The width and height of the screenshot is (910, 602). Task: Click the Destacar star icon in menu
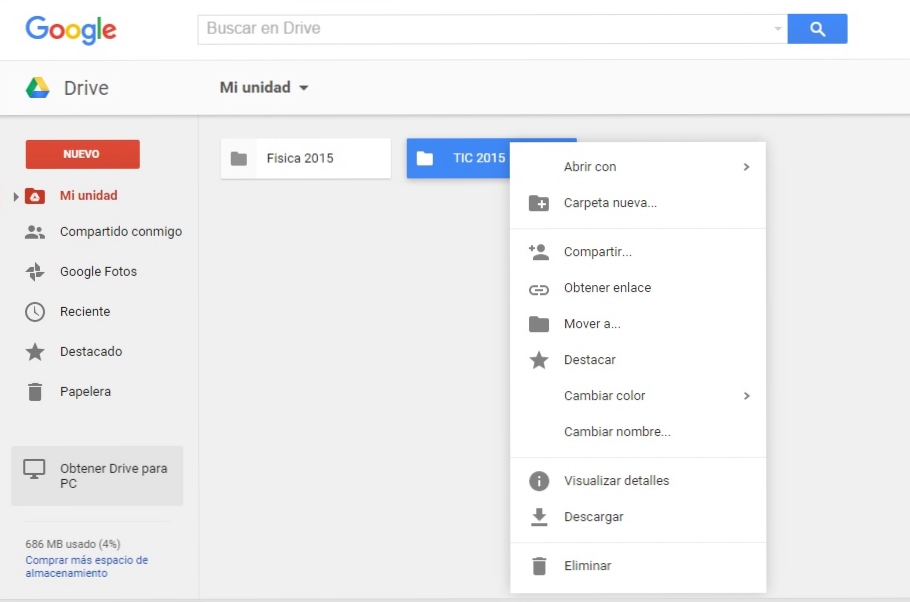click(539, 360)
